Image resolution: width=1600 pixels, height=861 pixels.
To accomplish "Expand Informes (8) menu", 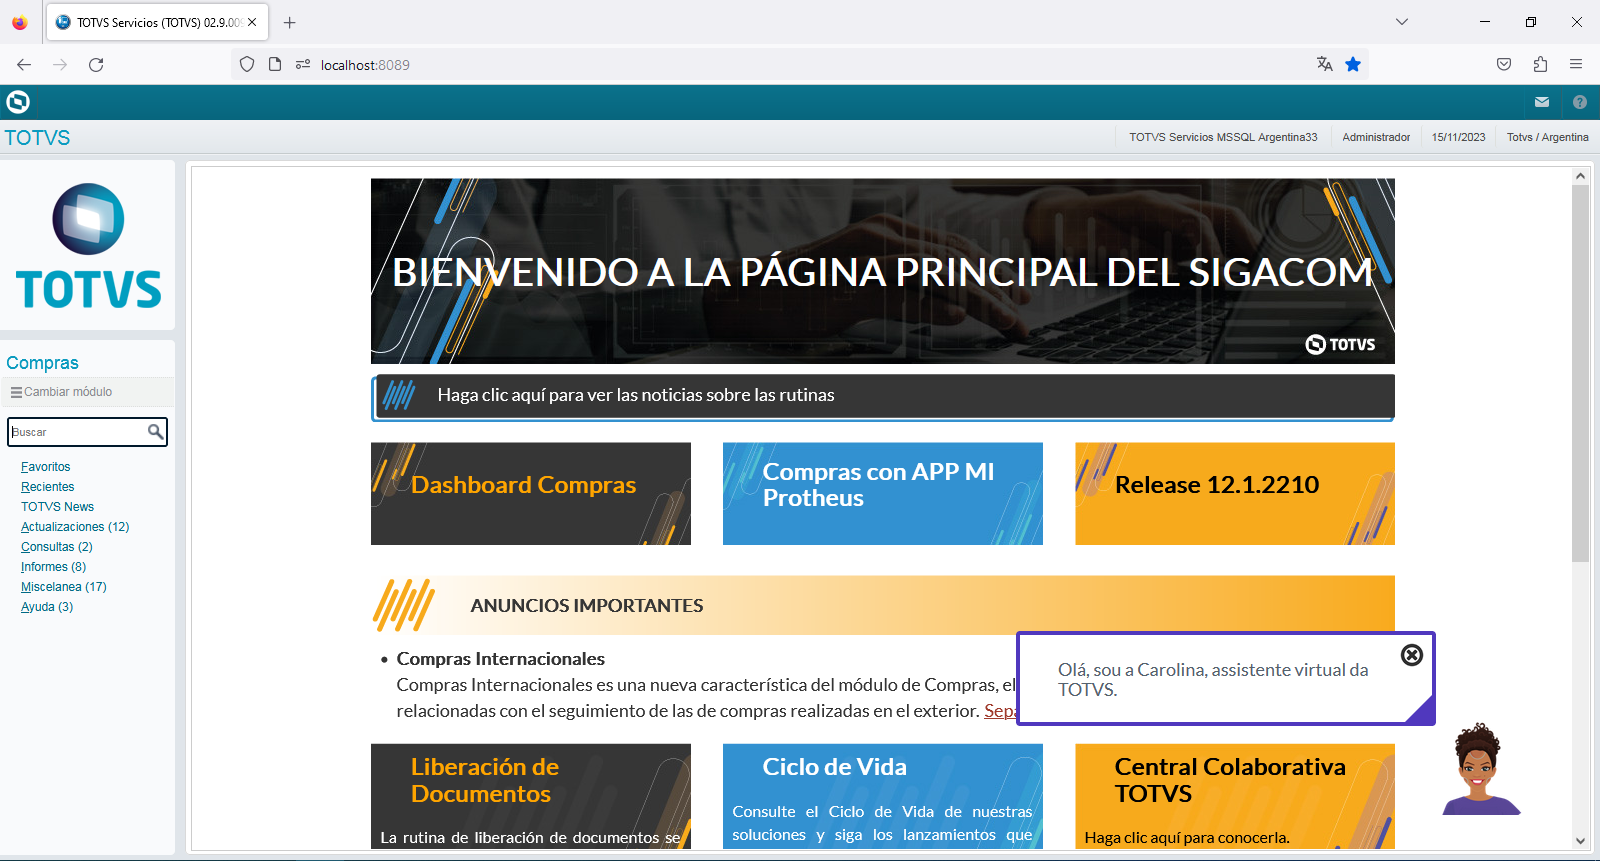I will [x=53, y=567].
